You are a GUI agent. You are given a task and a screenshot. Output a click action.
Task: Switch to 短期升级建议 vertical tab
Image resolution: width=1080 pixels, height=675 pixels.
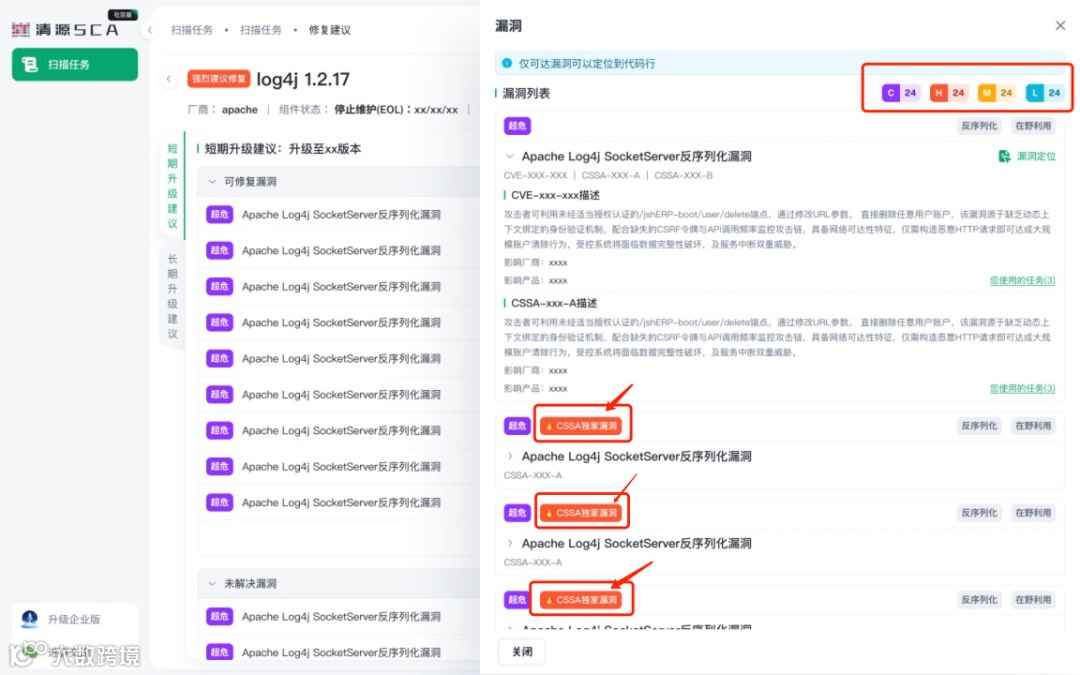pos(172,185)
